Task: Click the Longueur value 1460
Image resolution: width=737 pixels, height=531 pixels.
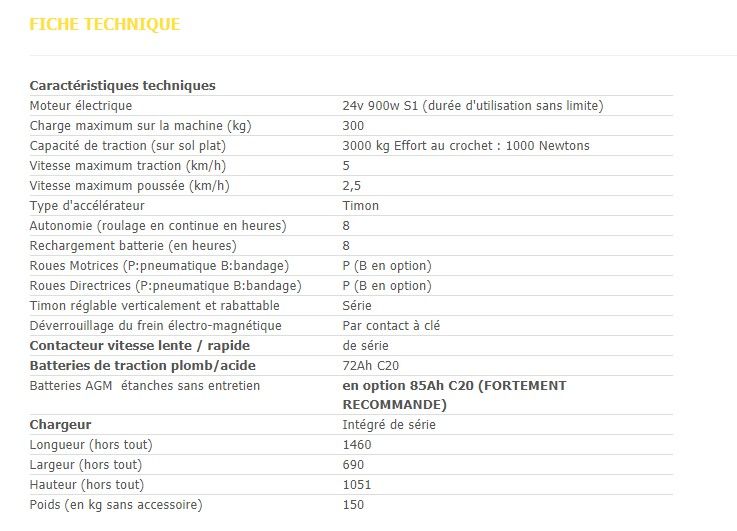Action: tap(357, 444)
